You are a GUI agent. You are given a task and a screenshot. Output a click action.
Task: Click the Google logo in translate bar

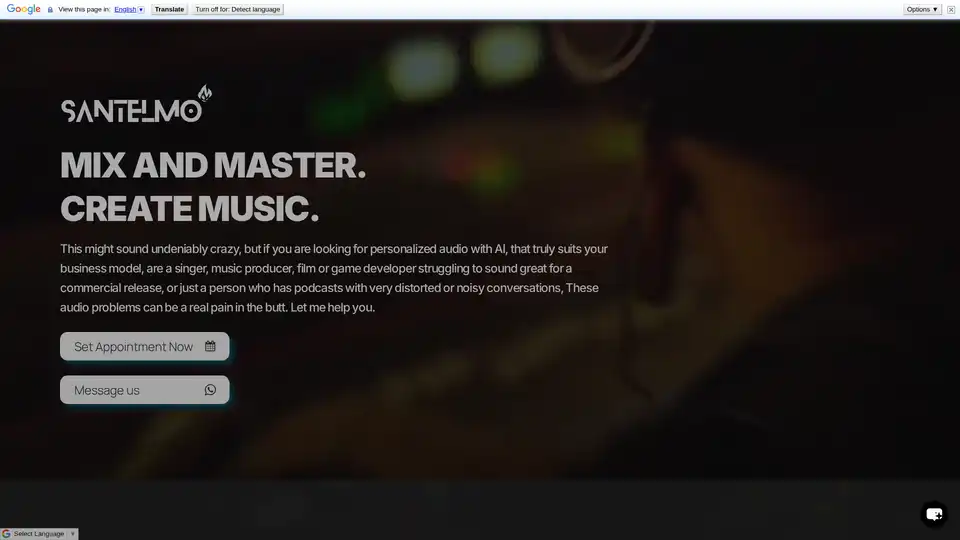(x=23, y=9)
